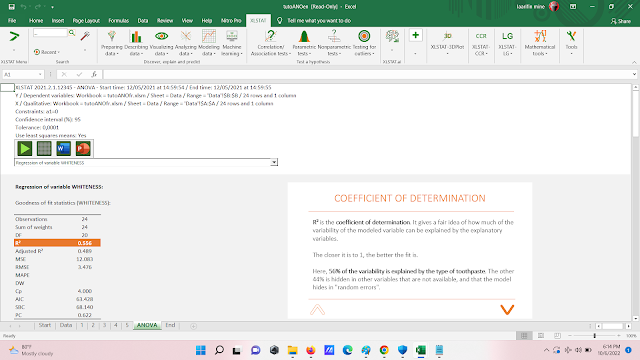The width and height of the screenshot is (640, 360).
Task: Open the XLSTAT Menu arrow icon
Action: (x=14, y=37)
